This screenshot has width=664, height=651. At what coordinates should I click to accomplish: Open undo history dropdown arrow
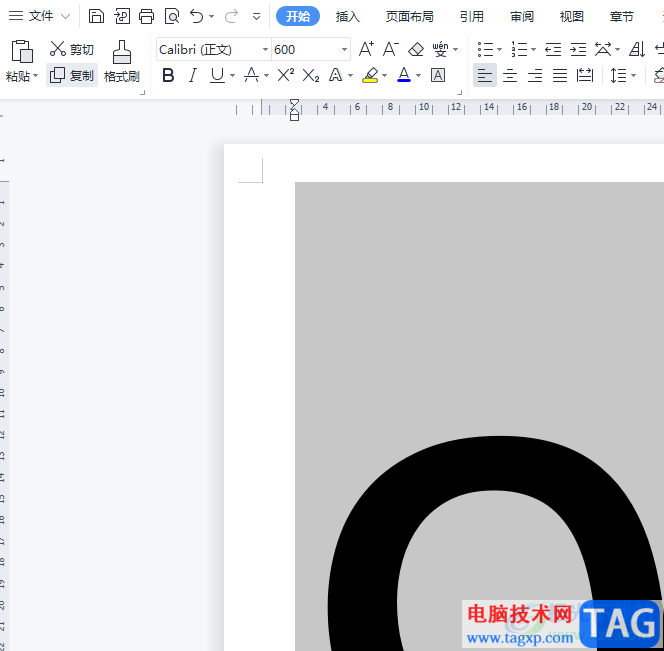(x=212, y=17)
